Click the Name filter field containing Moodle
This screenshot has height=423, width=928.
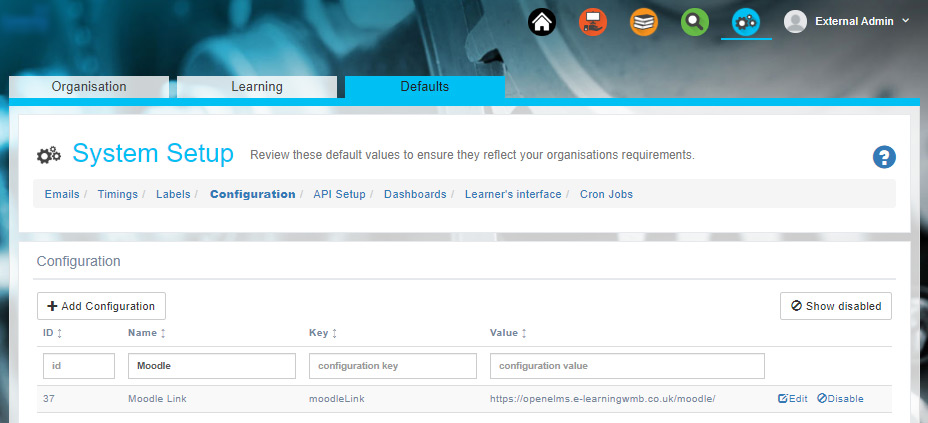click(x=212, y=366)
